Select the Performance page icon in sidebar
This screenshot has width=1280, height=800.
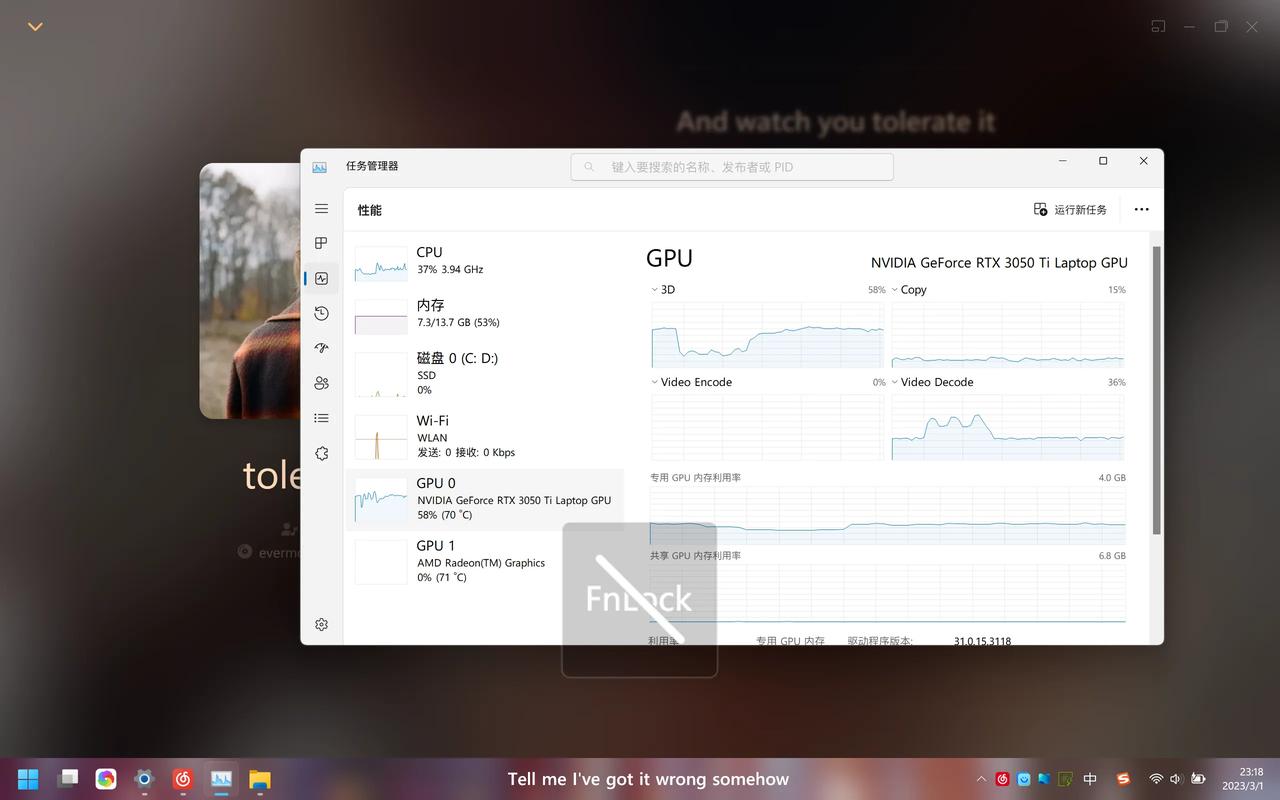pyautogui.click(x=321, y=279)
